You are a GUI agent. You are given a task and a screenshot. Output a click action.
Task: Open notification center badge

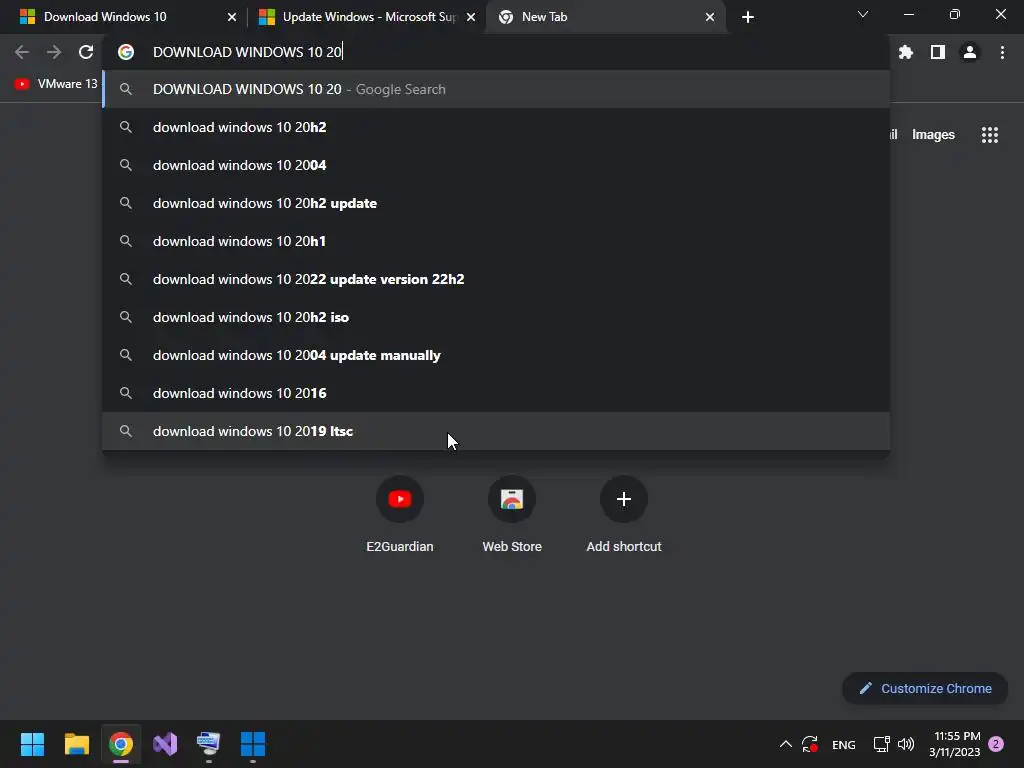point(996,744)
